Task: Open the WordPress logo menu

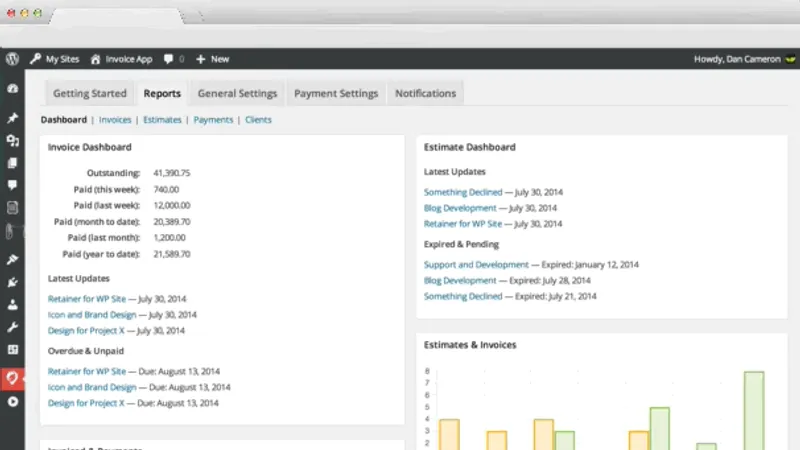Action: point(12,59)
